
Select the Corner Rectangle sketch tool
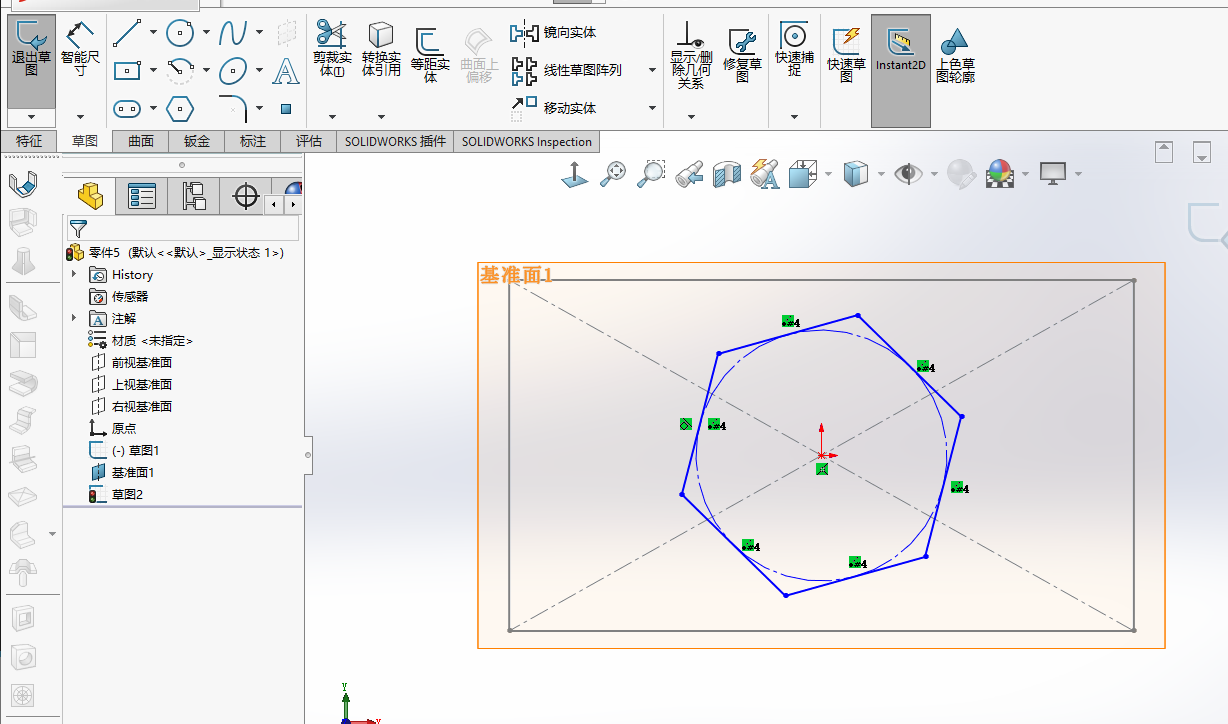point(127,70)
